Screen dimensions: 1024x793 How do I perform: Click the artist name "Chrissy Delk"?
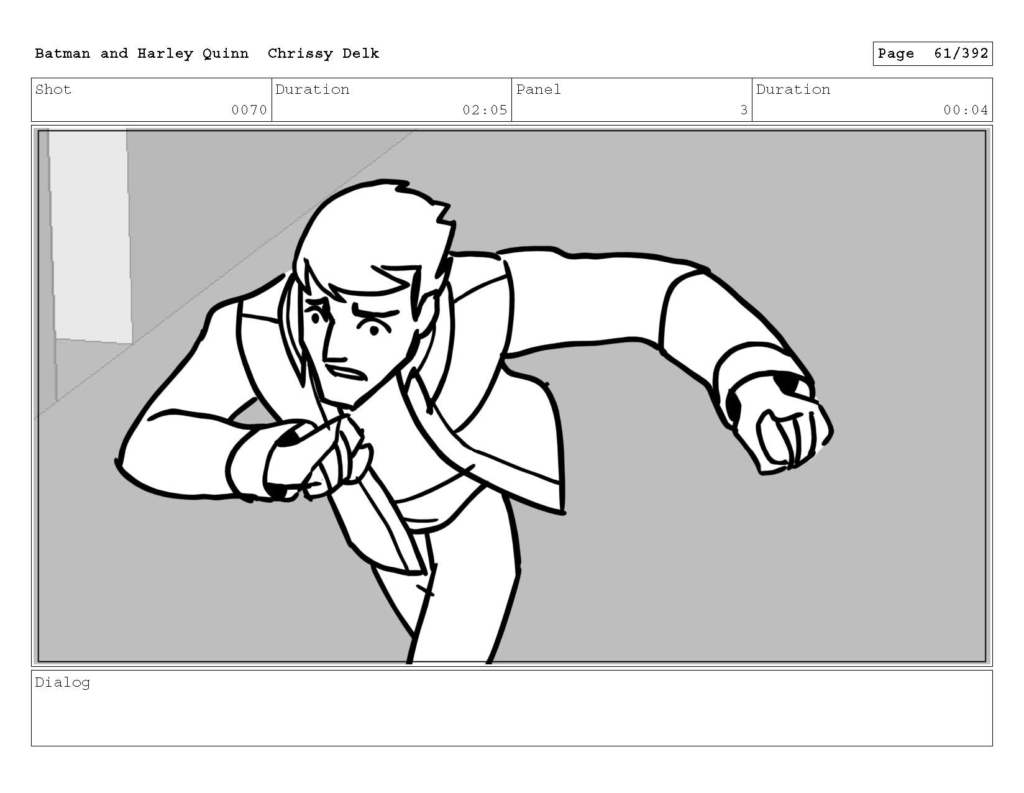coord(323,54)
